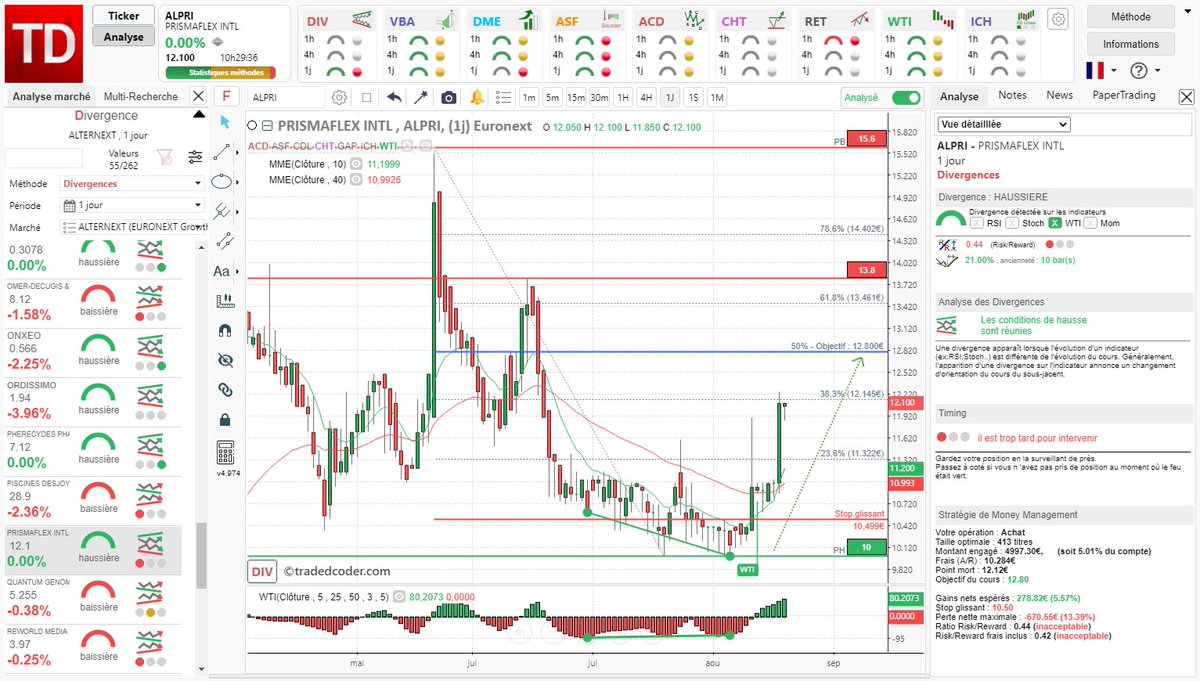
Task: Click the Ticker button
Action: pos(123,16)
